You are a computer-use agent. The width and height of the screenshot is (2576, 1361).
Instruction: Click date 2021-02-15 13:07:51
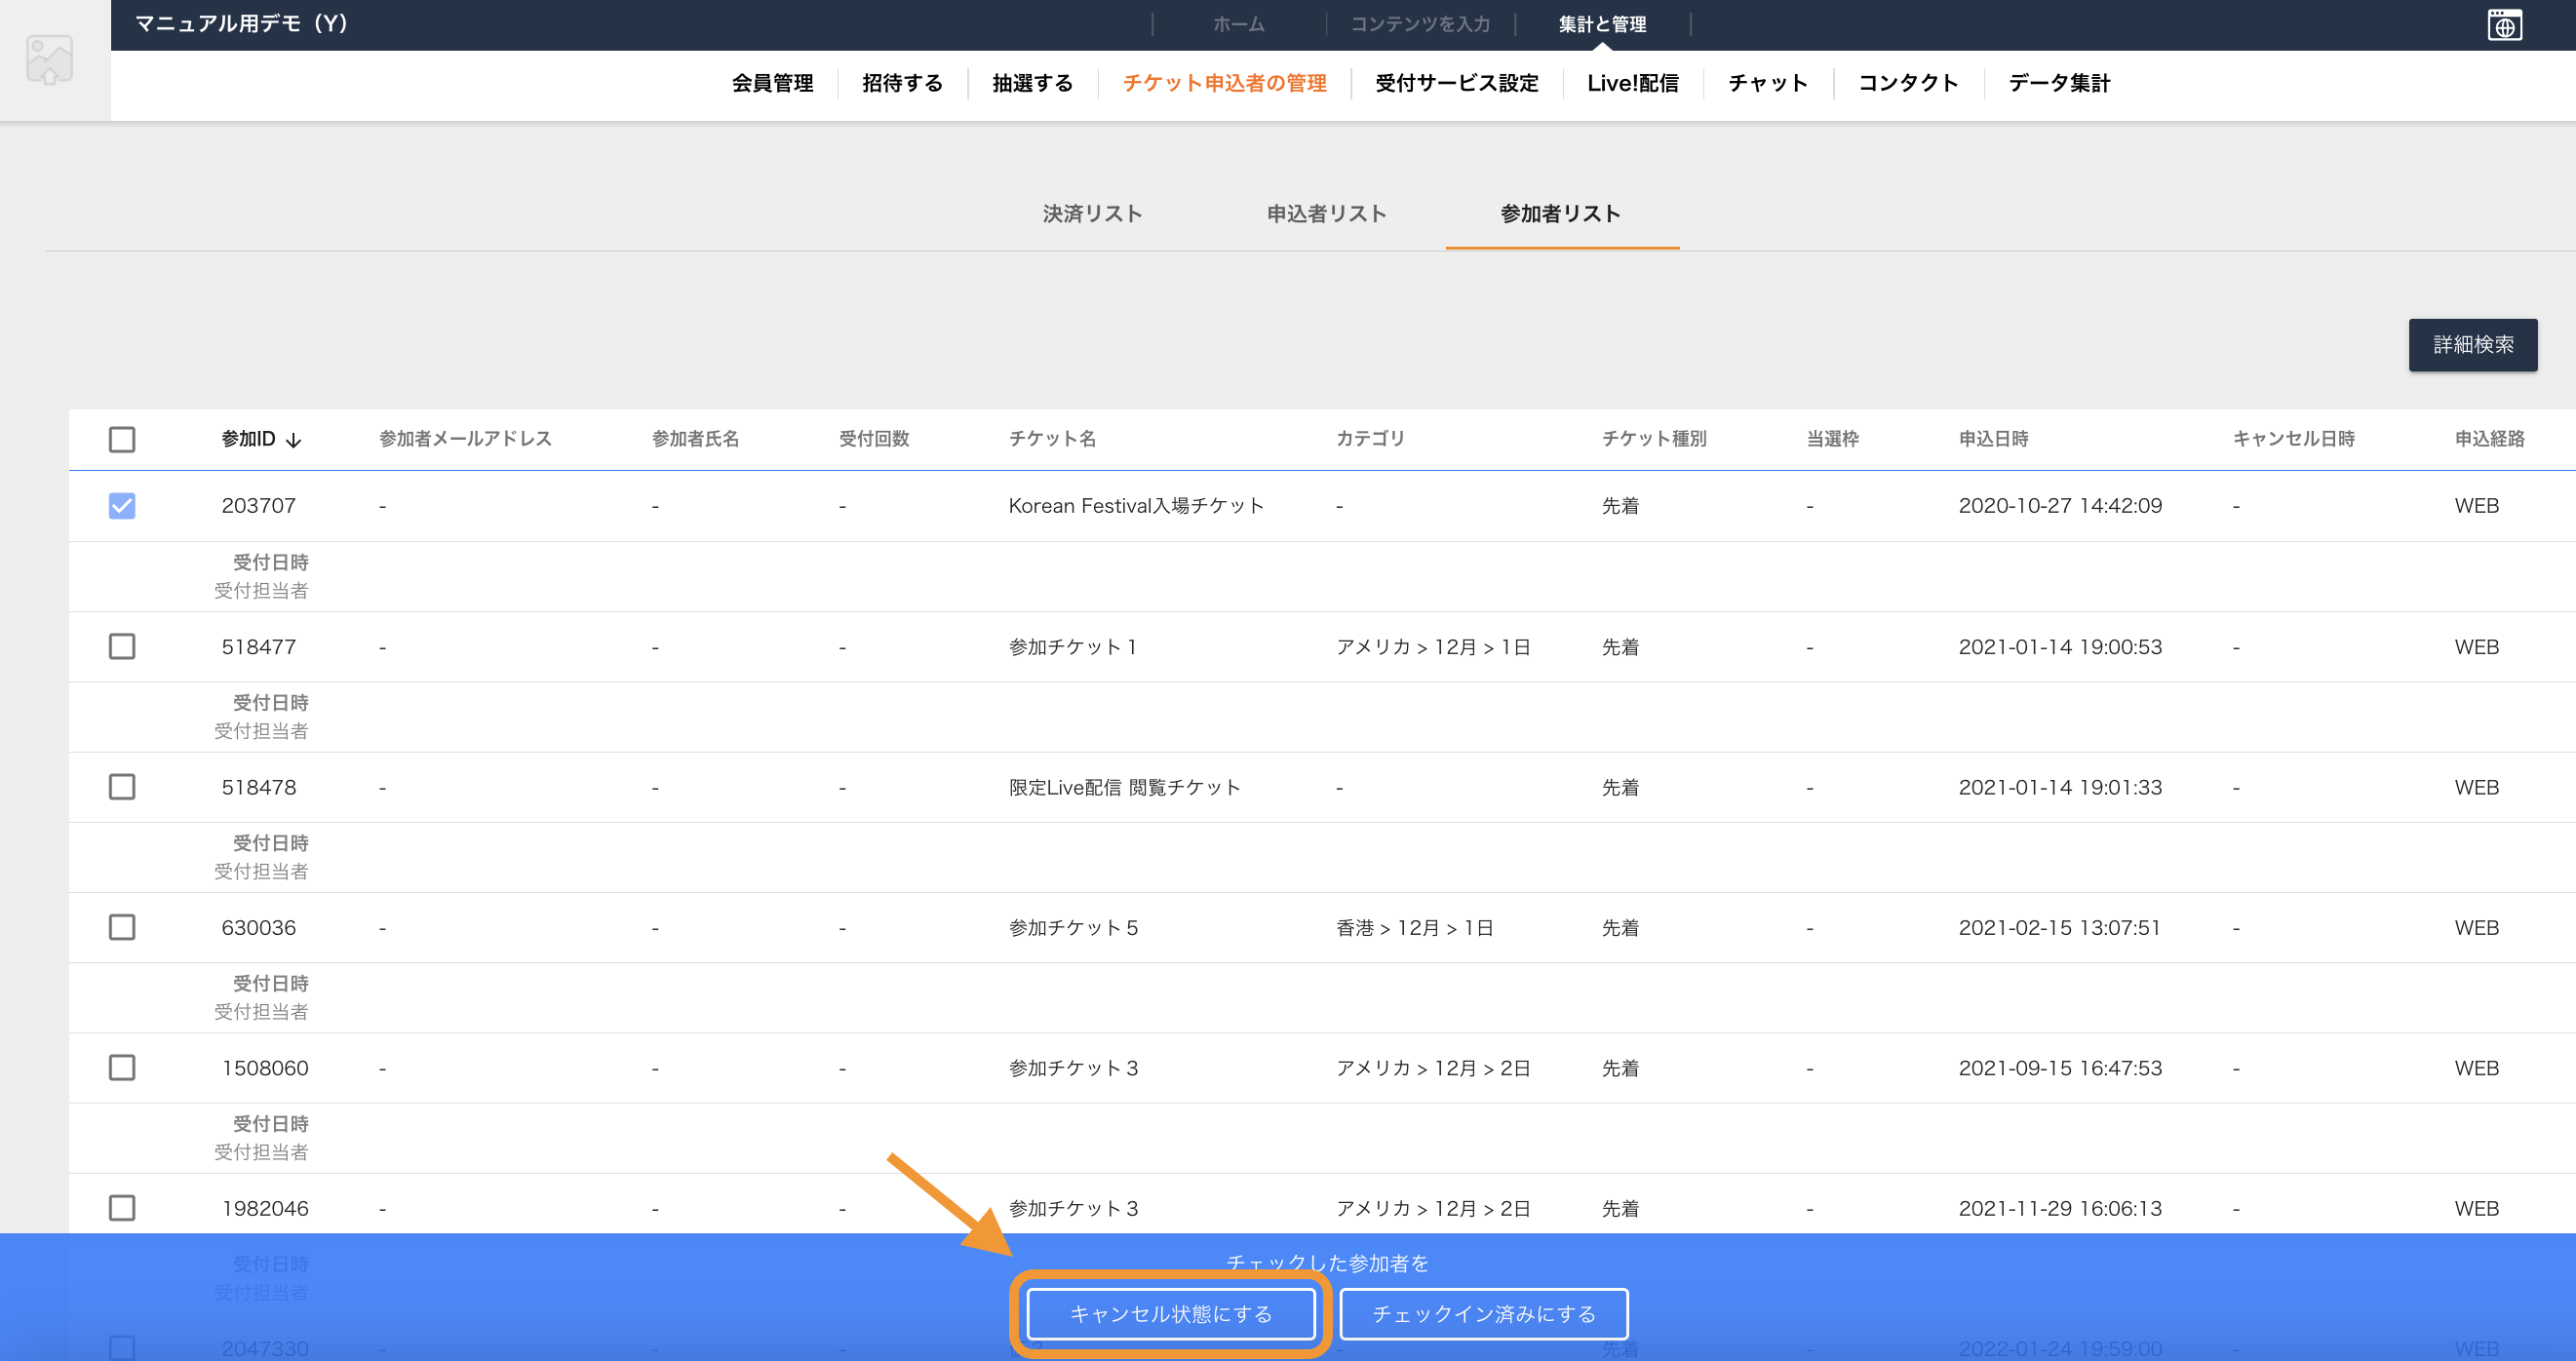(2060, 928)
